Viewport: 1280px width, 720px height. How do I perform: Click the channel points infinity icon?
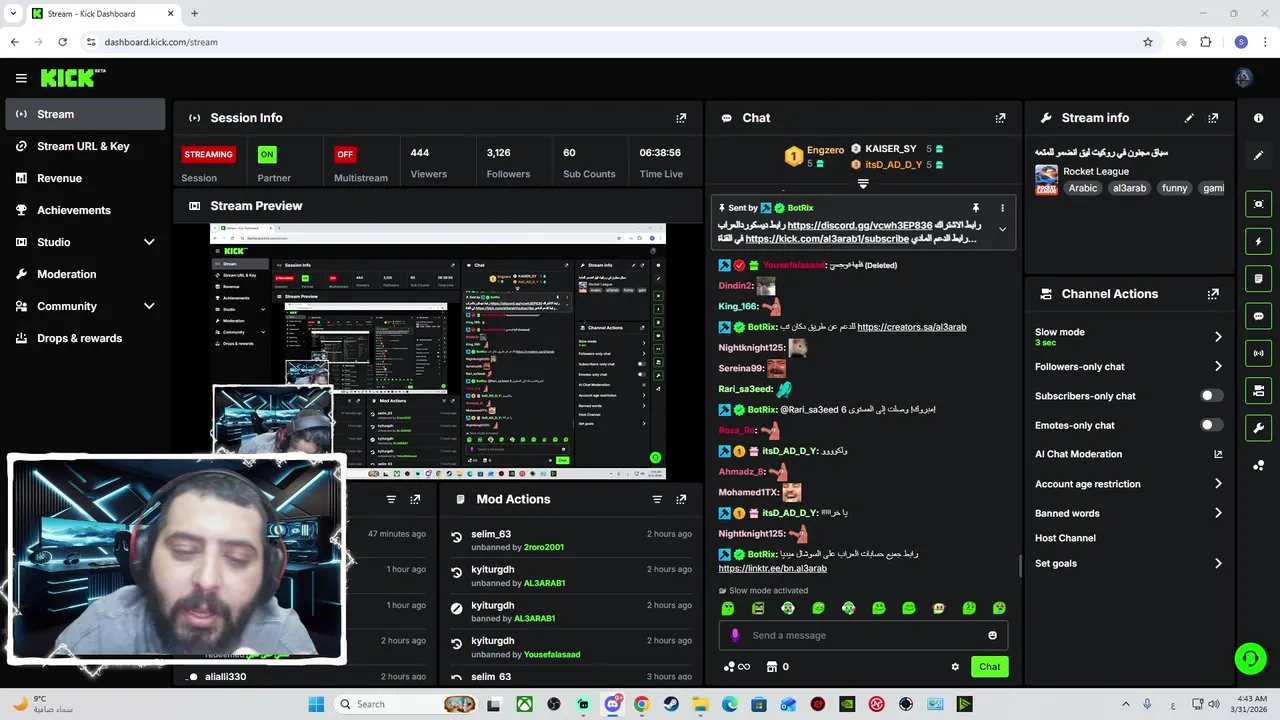(736, 667)
